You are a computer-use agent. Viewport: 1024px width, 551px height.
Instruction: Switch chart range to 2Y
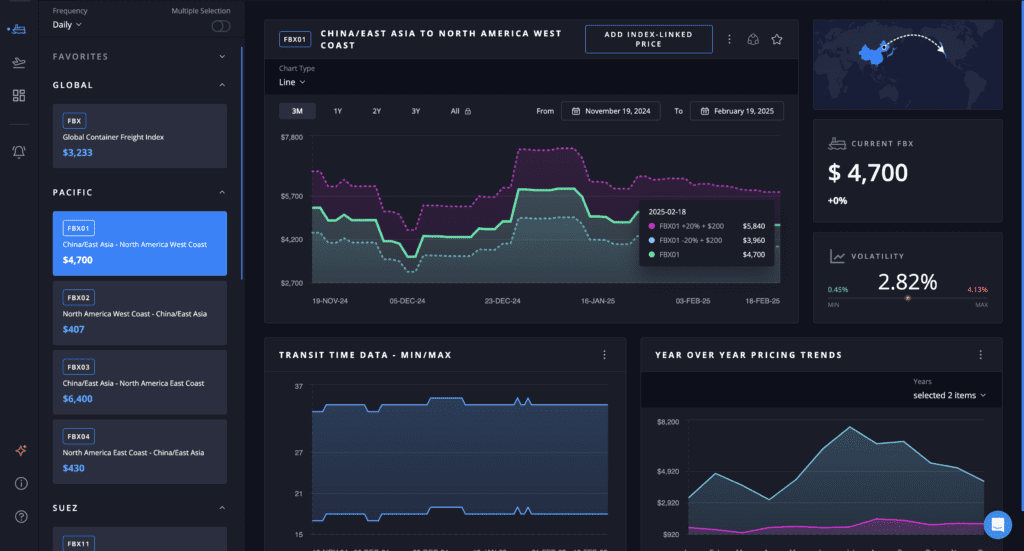pyautogui.click(x=377, y=111)
